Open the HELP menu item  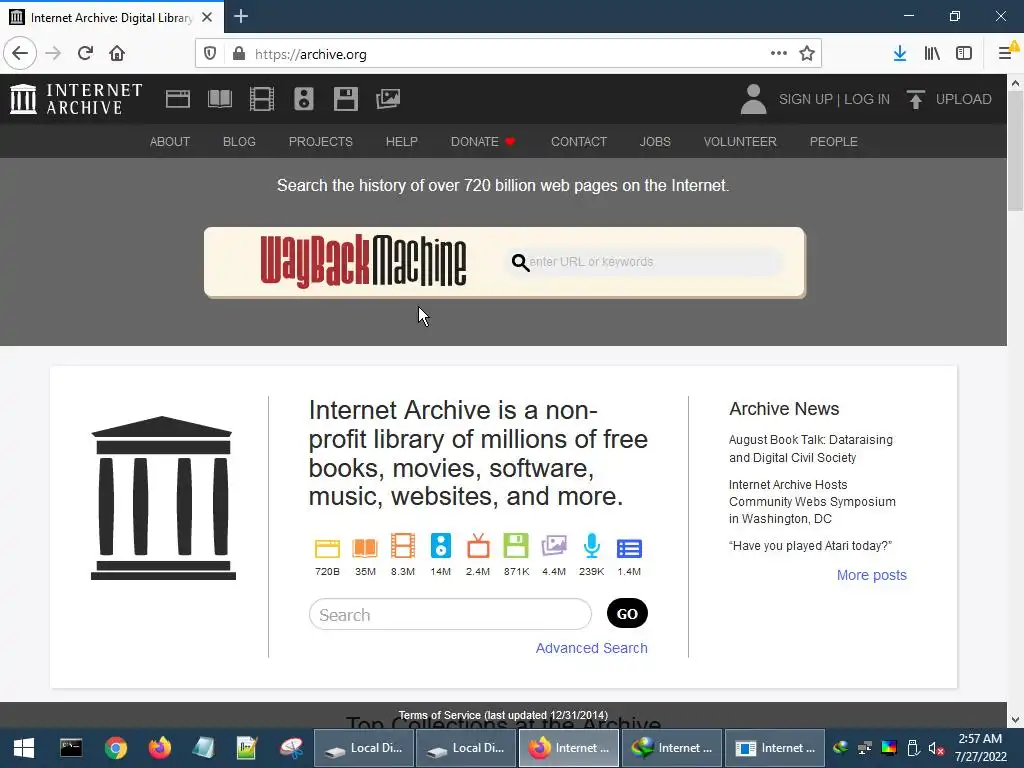tap(402, 142)
